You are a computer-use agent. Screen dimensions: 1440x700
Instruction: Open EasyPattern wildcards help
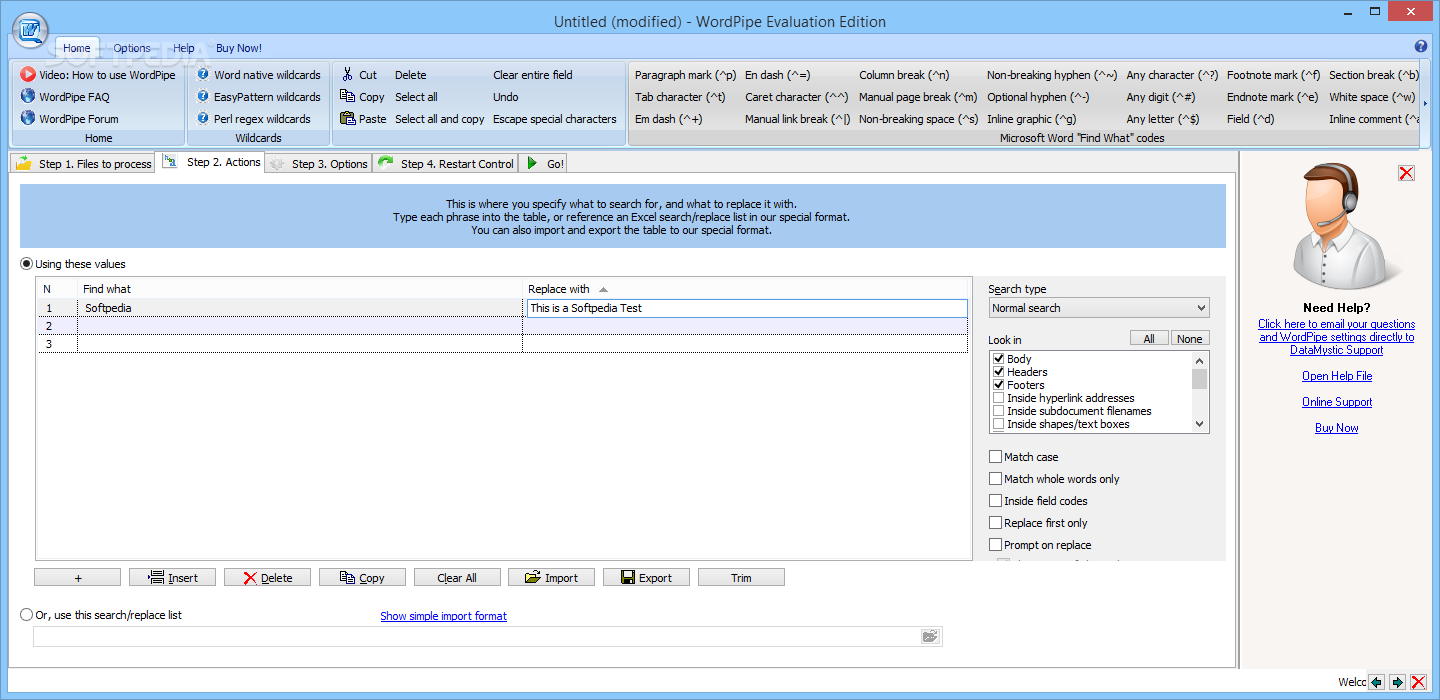(258, 97)
